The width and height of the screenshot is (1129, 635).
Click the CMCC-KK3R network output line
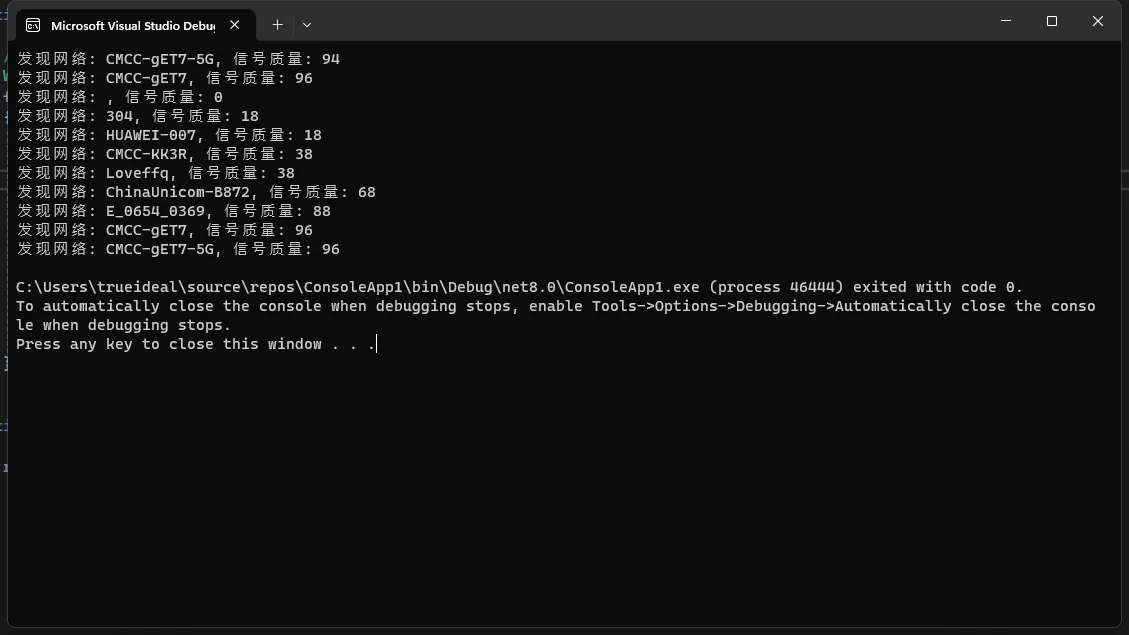(x=165, y=153)
